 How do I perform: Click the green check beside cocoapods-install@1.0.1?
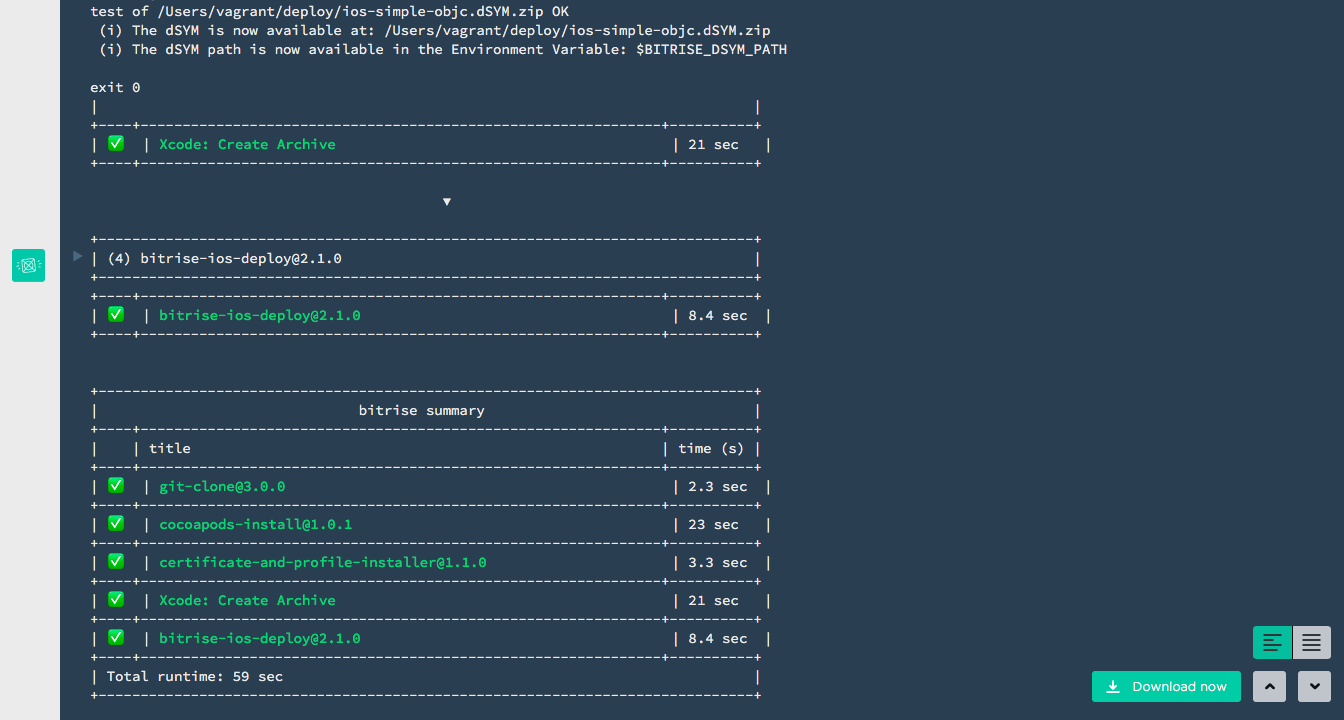coord(116,523)
